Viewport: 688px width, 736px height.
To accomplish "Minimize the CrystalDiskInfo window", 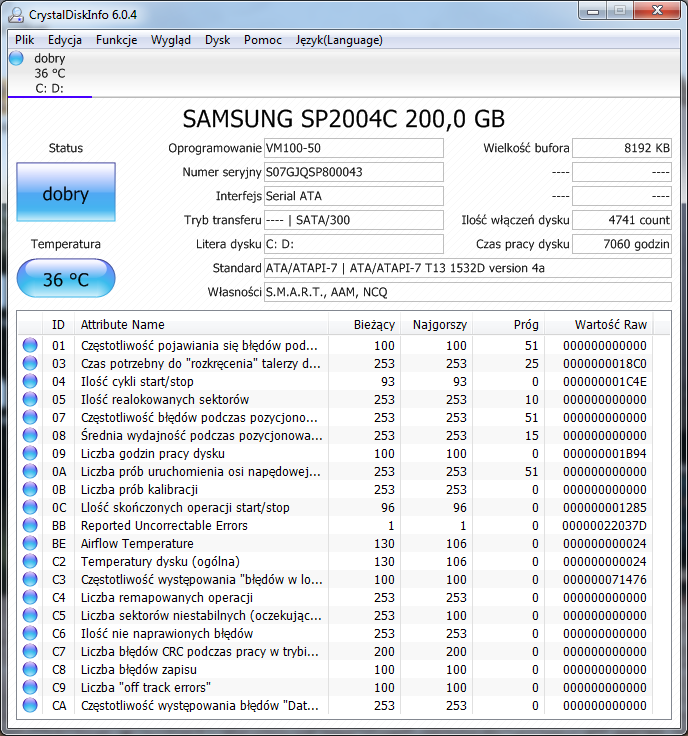I will [593, 11].
